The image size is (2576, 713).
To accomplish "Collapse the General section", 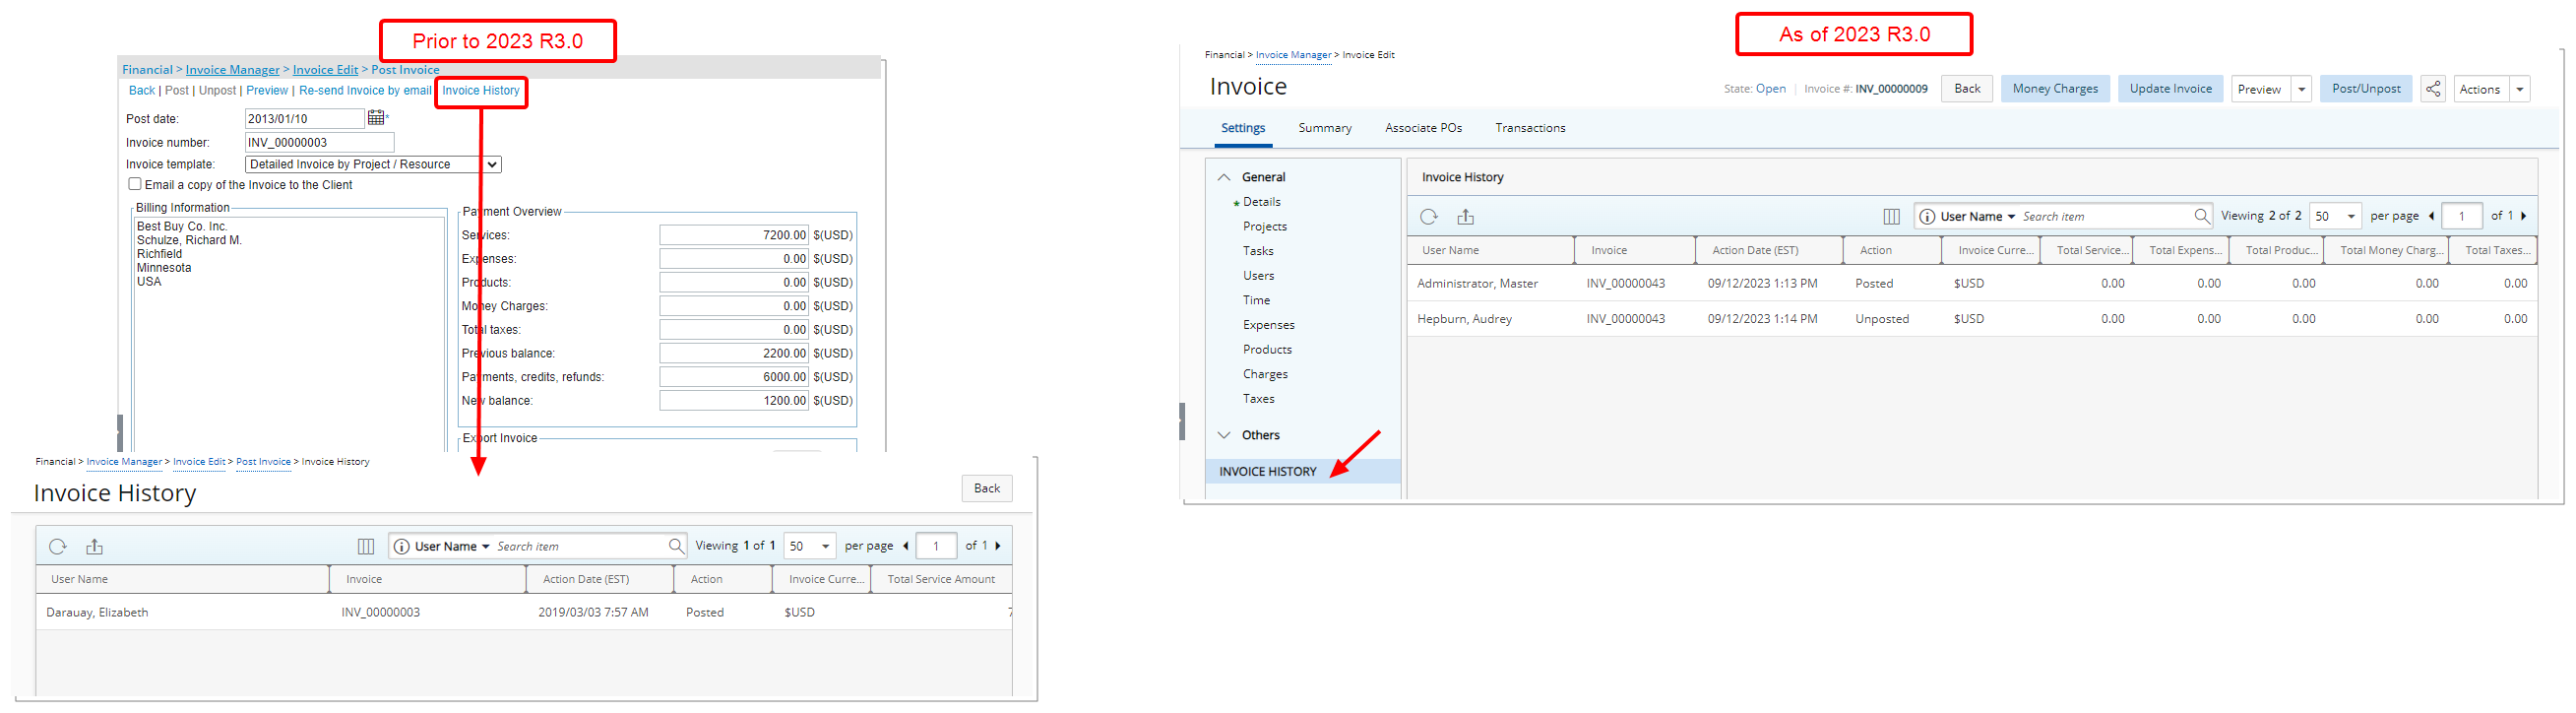I will (x=1224, y=177).
